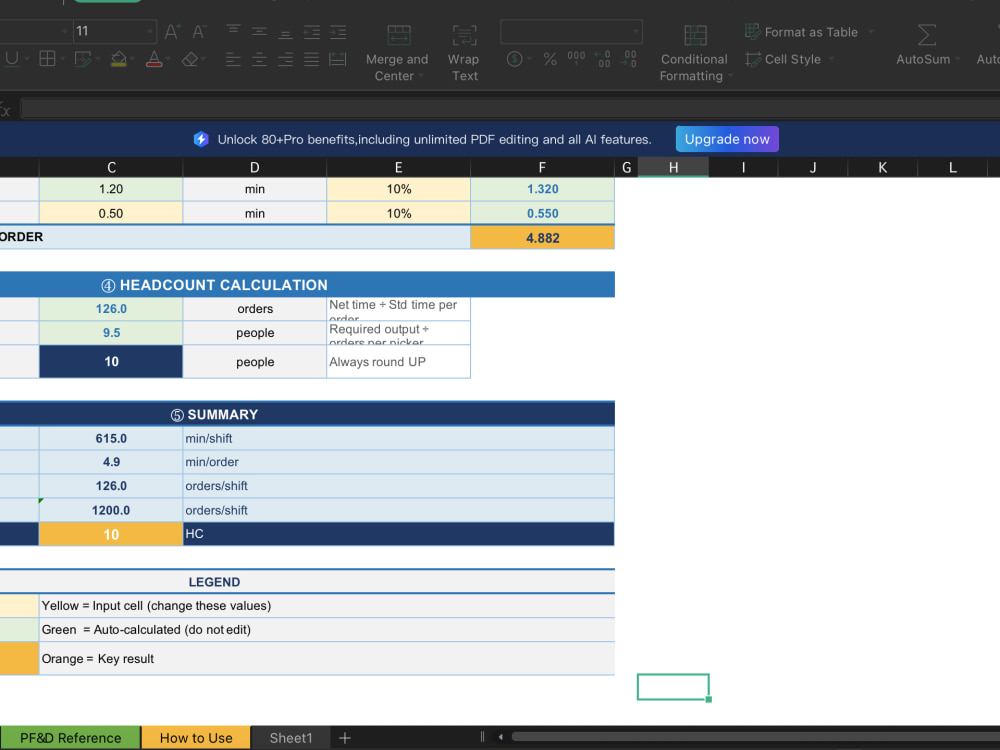This screenshot has width=1000, height=750.
Task: Decrease font size with the A- icon
Action: [200, 31]
